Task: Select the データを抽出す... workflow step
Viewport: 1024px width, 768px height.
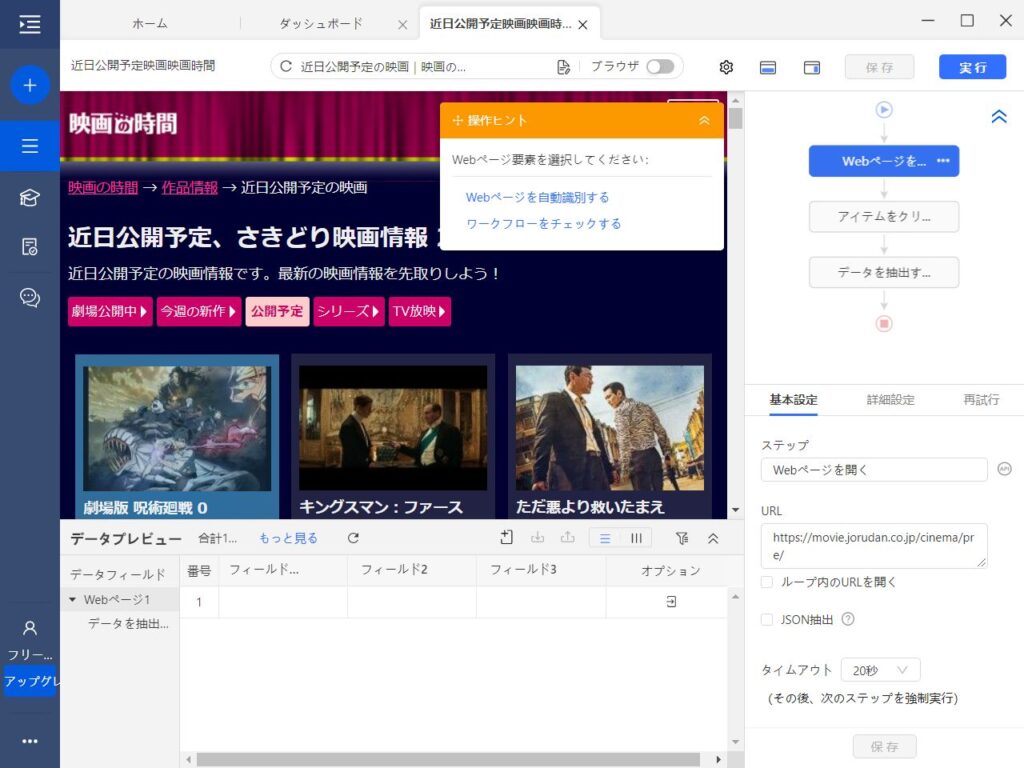Action: (x=884, y=272)
